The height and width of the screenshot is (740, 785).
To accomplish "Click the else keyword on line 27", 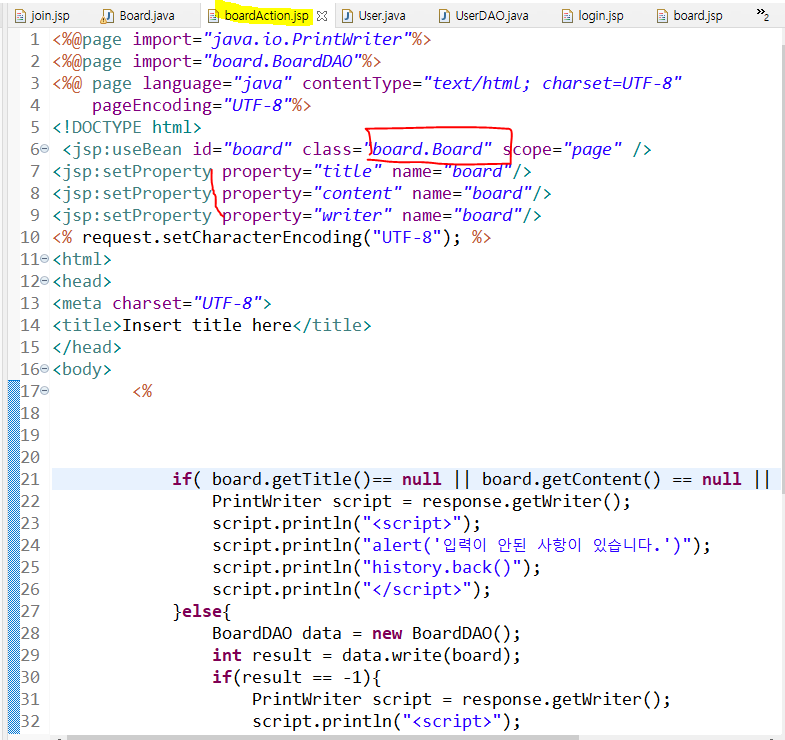I will (201, 611).
